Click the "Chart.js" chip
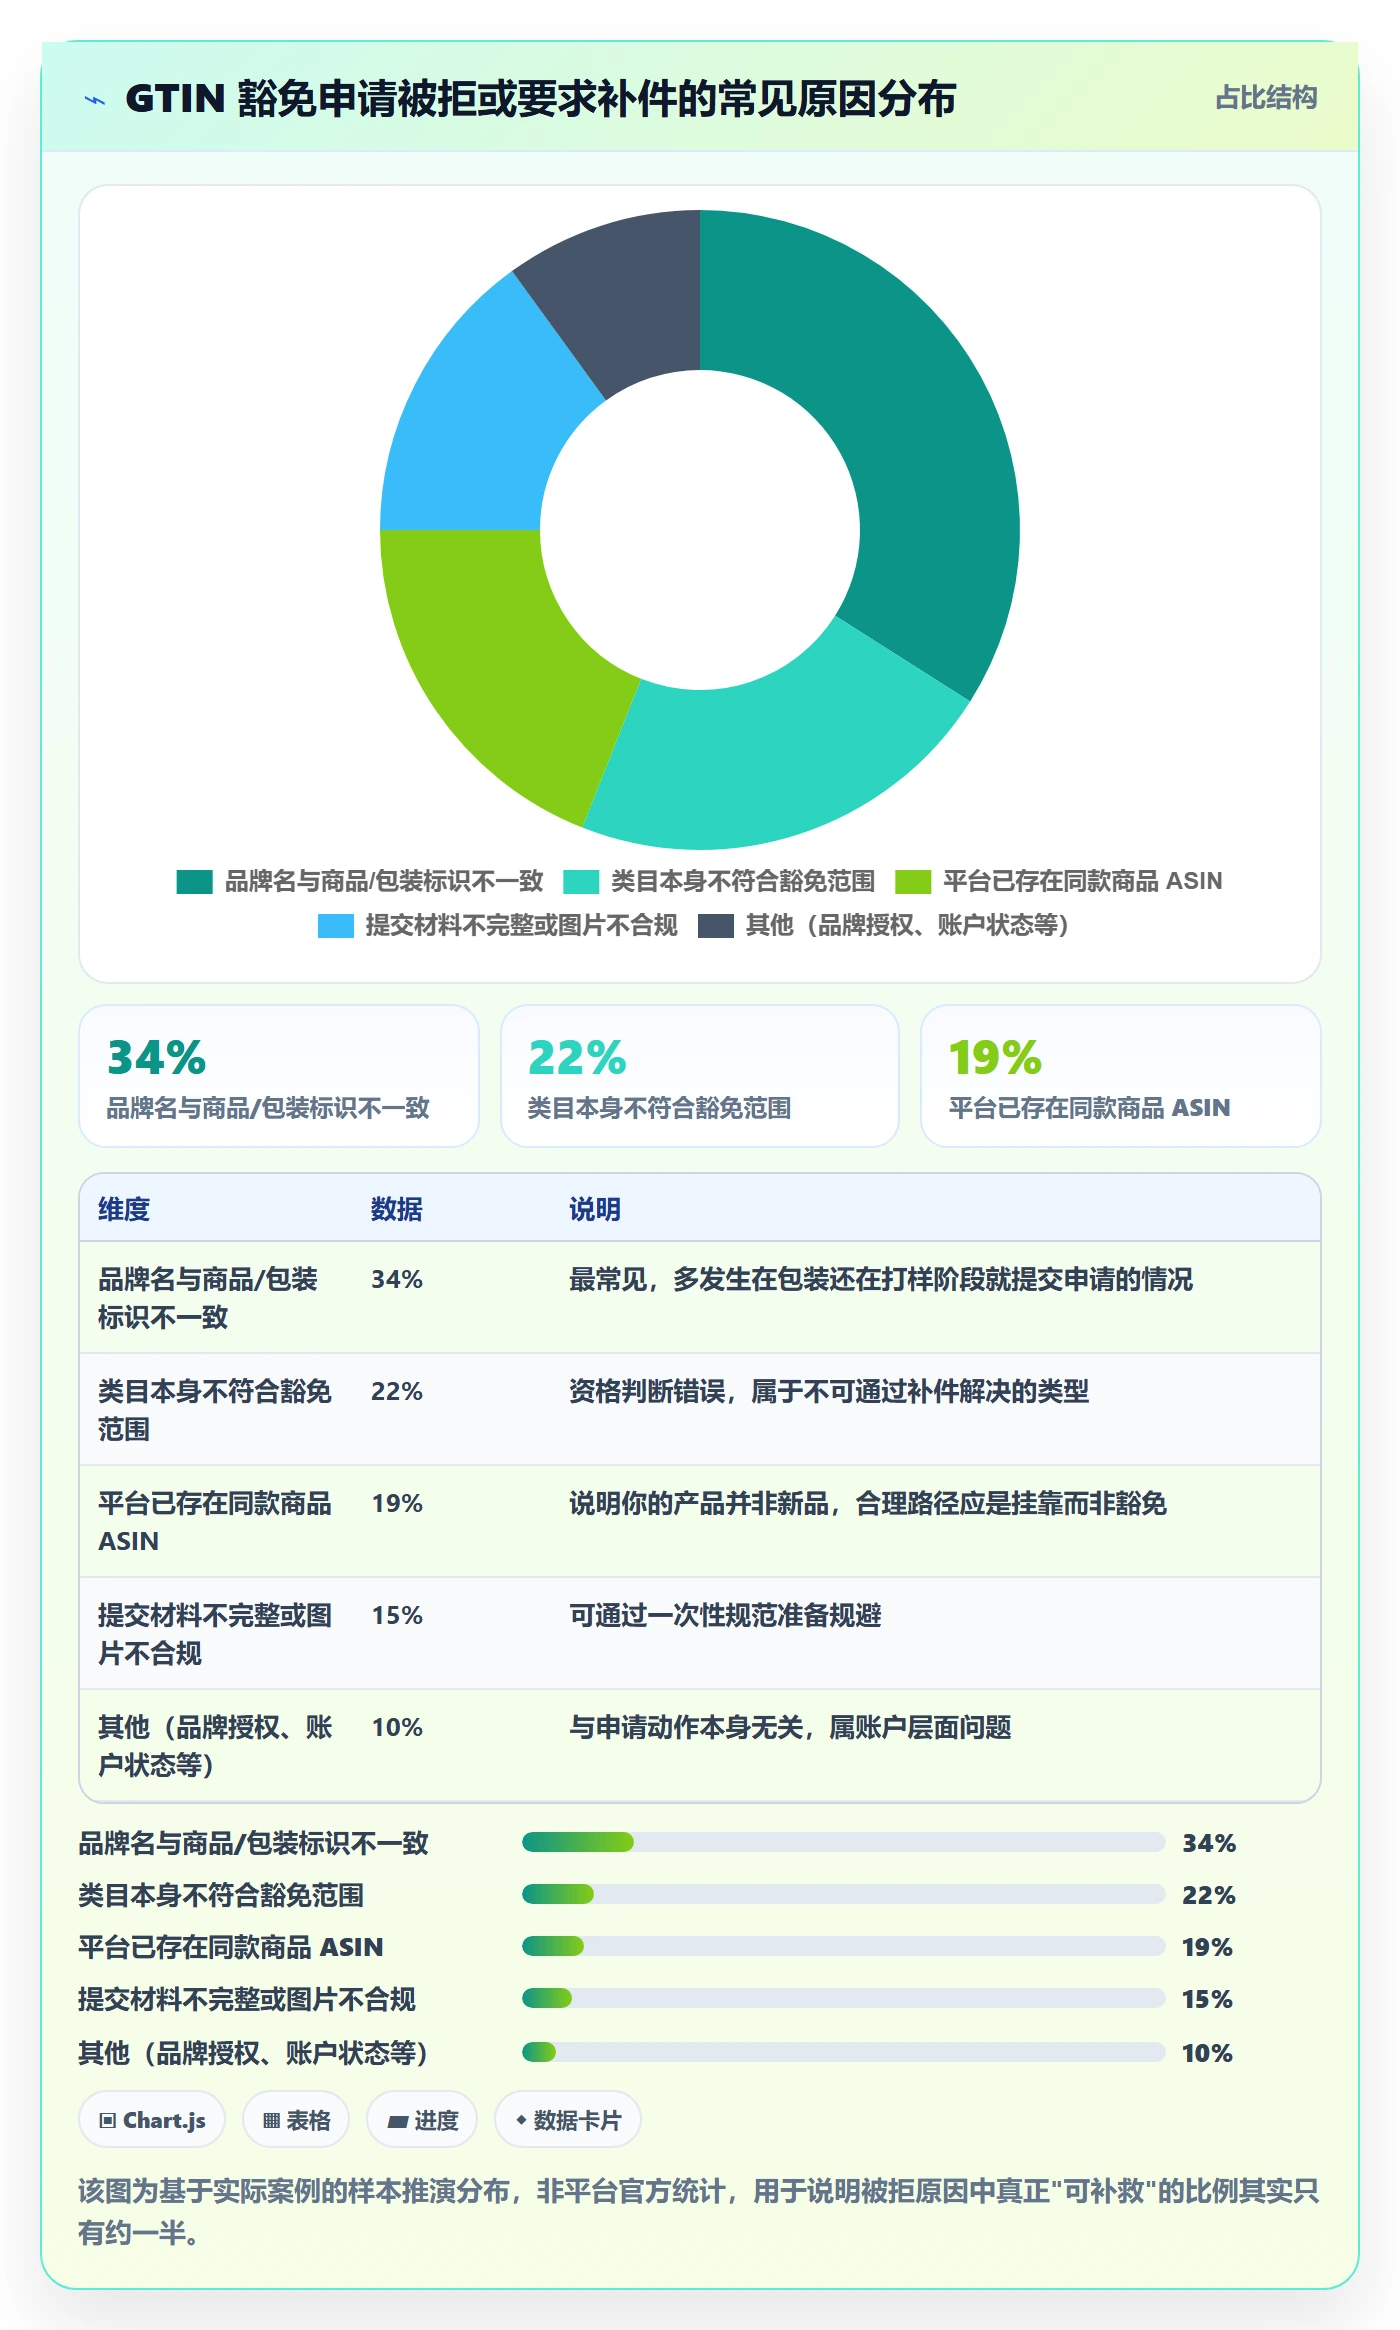 pos(152,2120)
